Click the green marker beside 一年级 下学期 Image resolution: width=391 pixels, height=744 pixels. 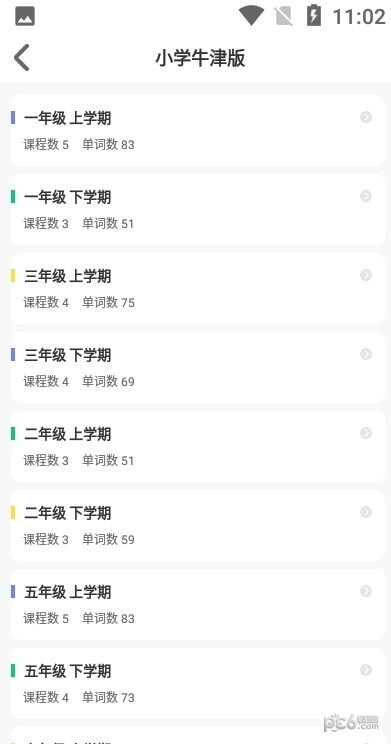[x=13, y=196]
